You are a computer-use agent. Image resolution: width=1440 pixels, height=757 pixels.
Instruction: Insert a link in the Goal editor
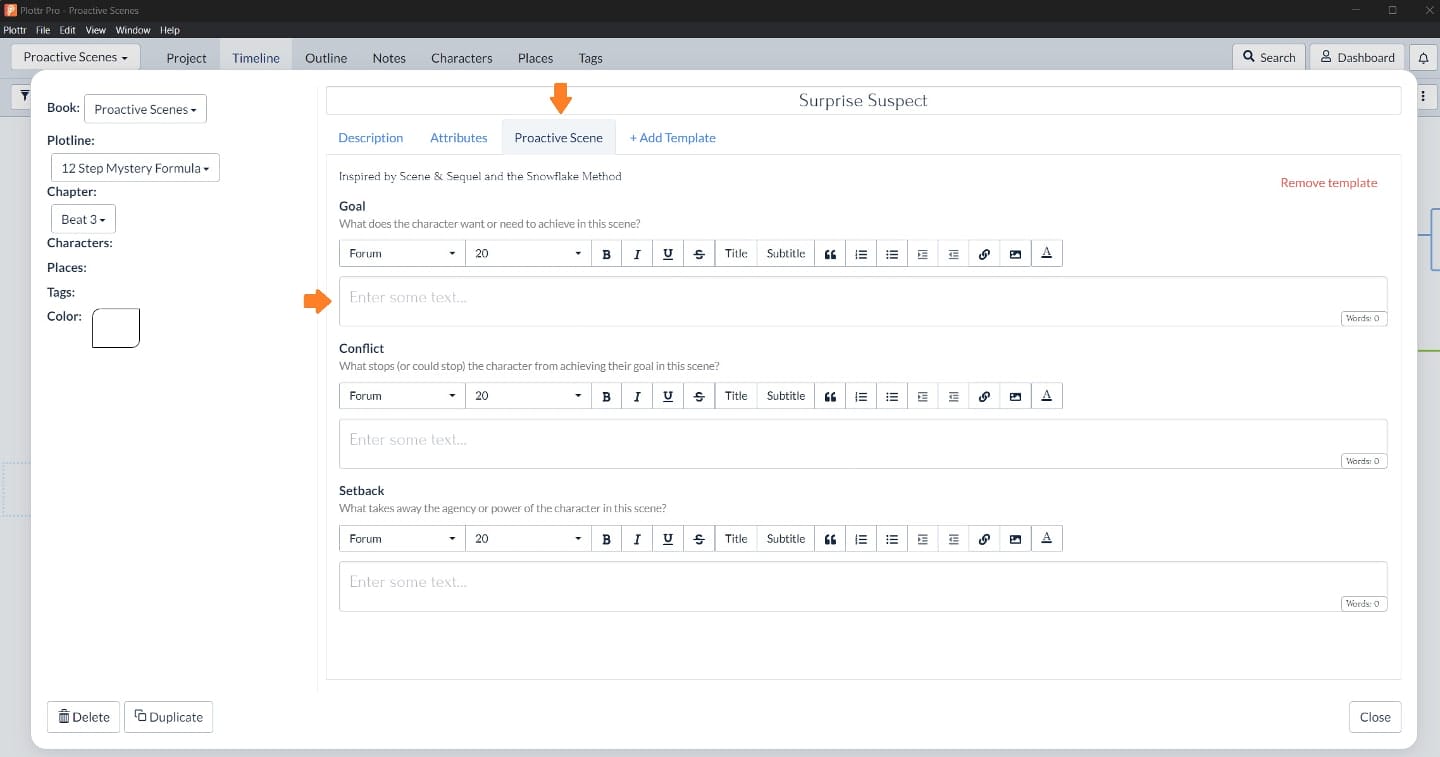pos(984,254)
